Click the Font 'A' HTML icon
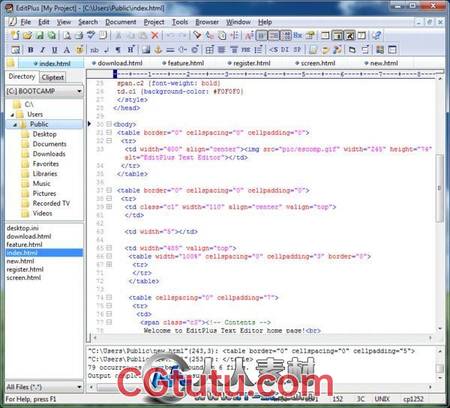The height and width of the screenshot is (408, 450). tap(67, 50)
